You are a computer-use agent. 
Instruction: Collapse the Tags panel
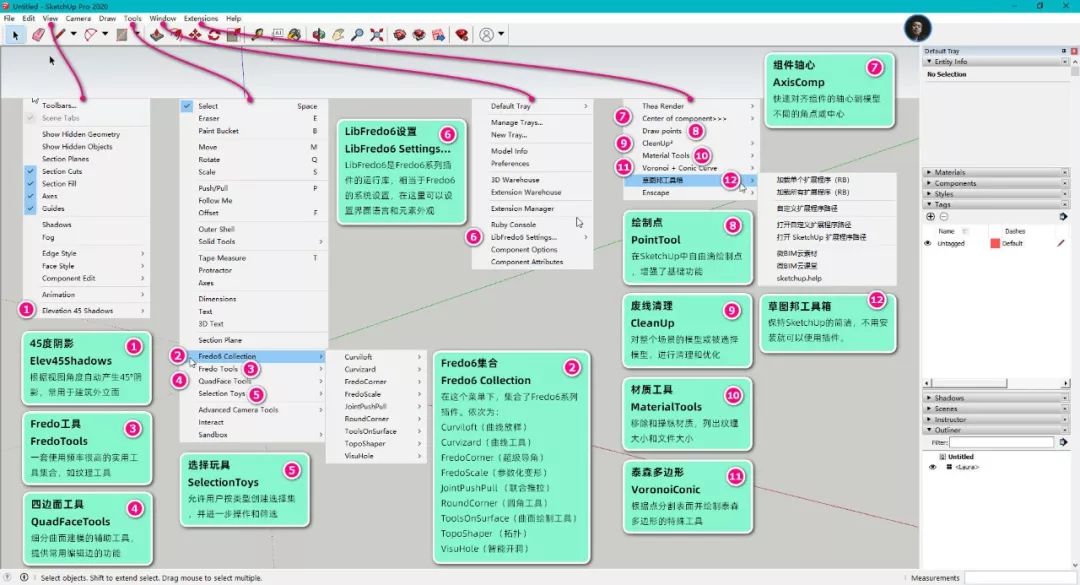point(929,205)
